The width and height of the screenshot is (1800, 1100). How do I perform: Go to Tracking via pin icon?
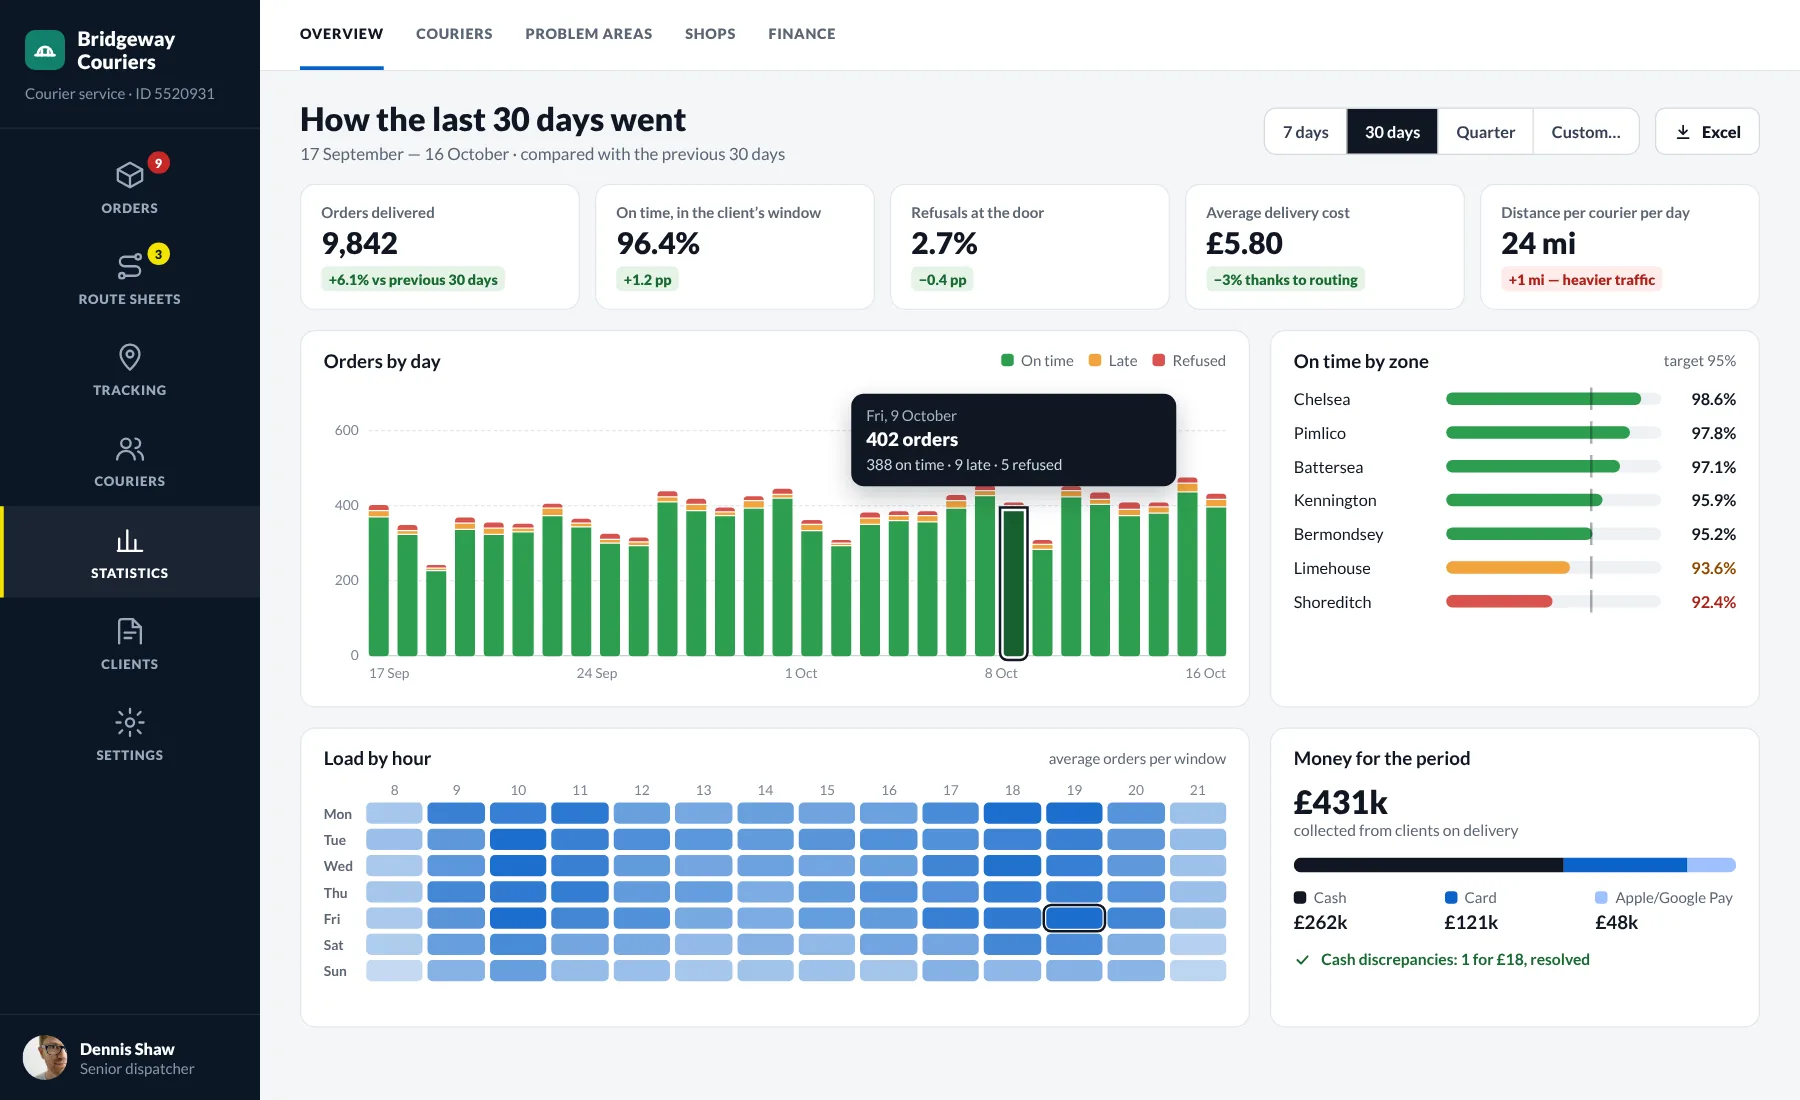click(x=130, y=357)
